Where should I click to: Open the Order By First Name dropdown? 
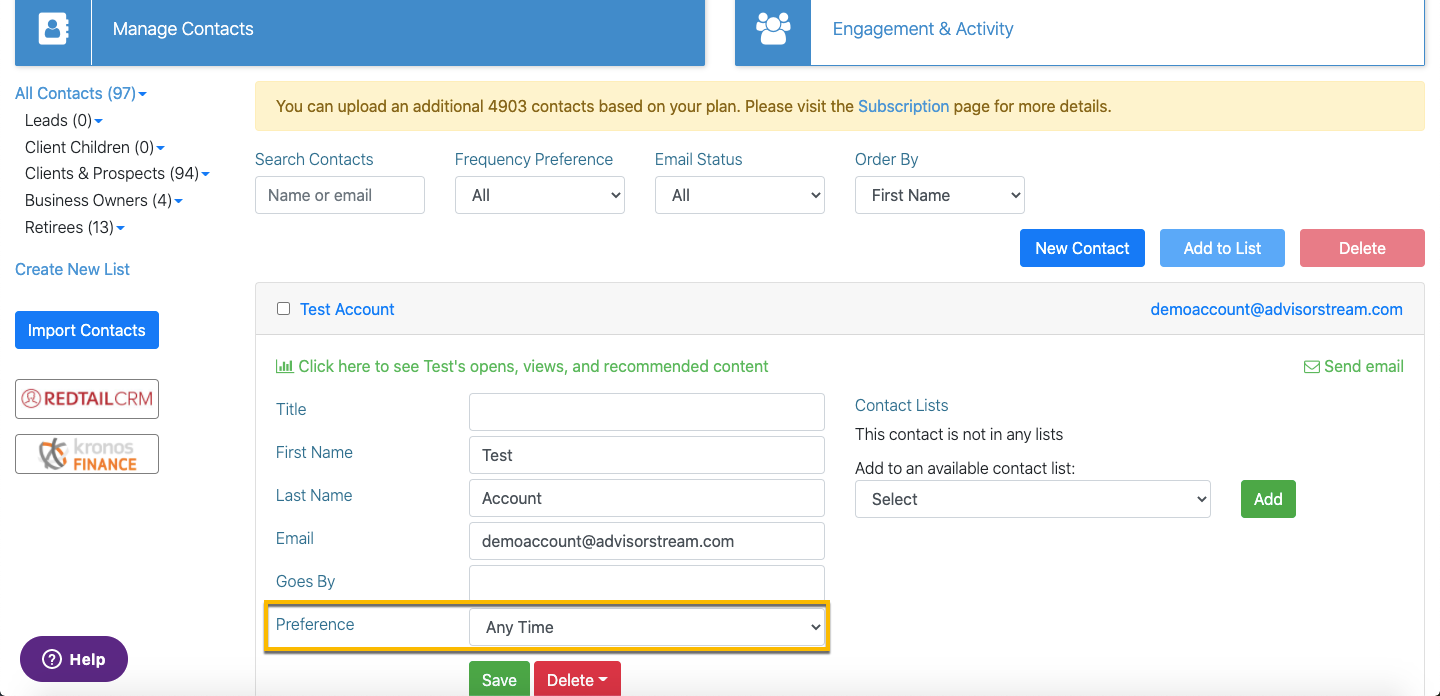940,195
